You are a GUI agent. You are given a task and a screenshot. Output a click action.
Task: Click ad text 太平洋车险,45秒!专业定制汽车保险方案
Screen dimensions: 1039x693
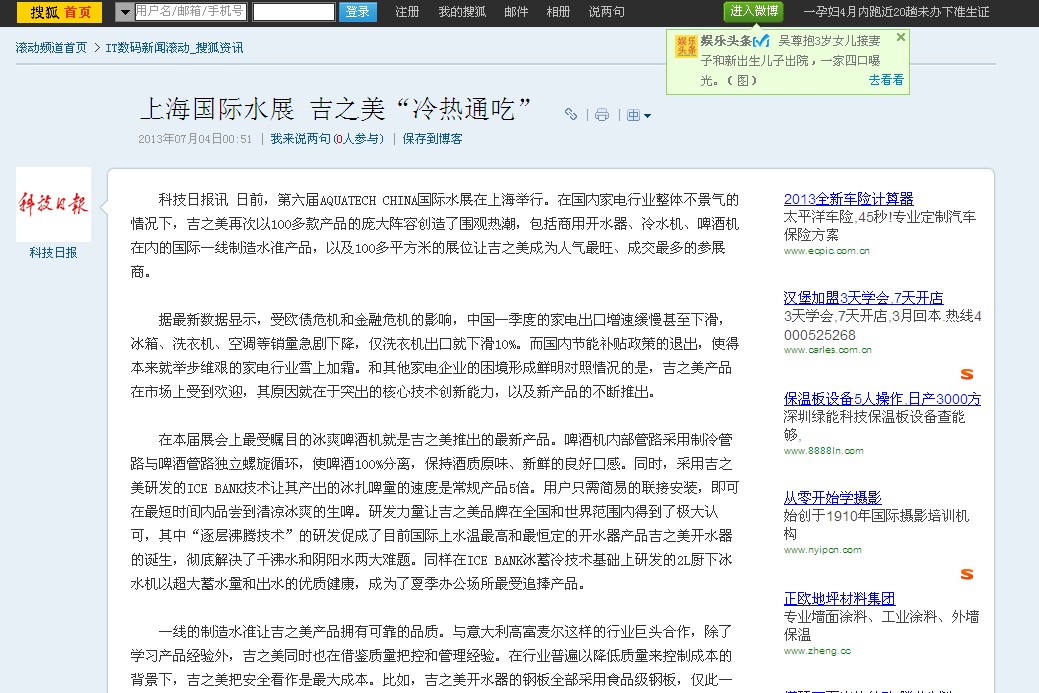(x=879, y=226)
